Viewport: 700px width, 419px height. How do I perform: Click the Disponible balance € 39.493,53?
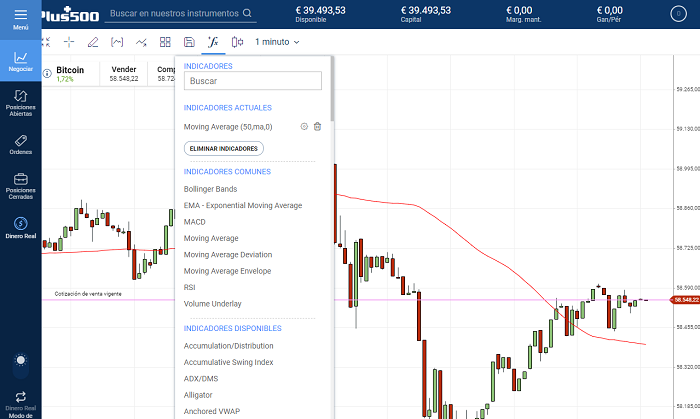coord(321,10)
